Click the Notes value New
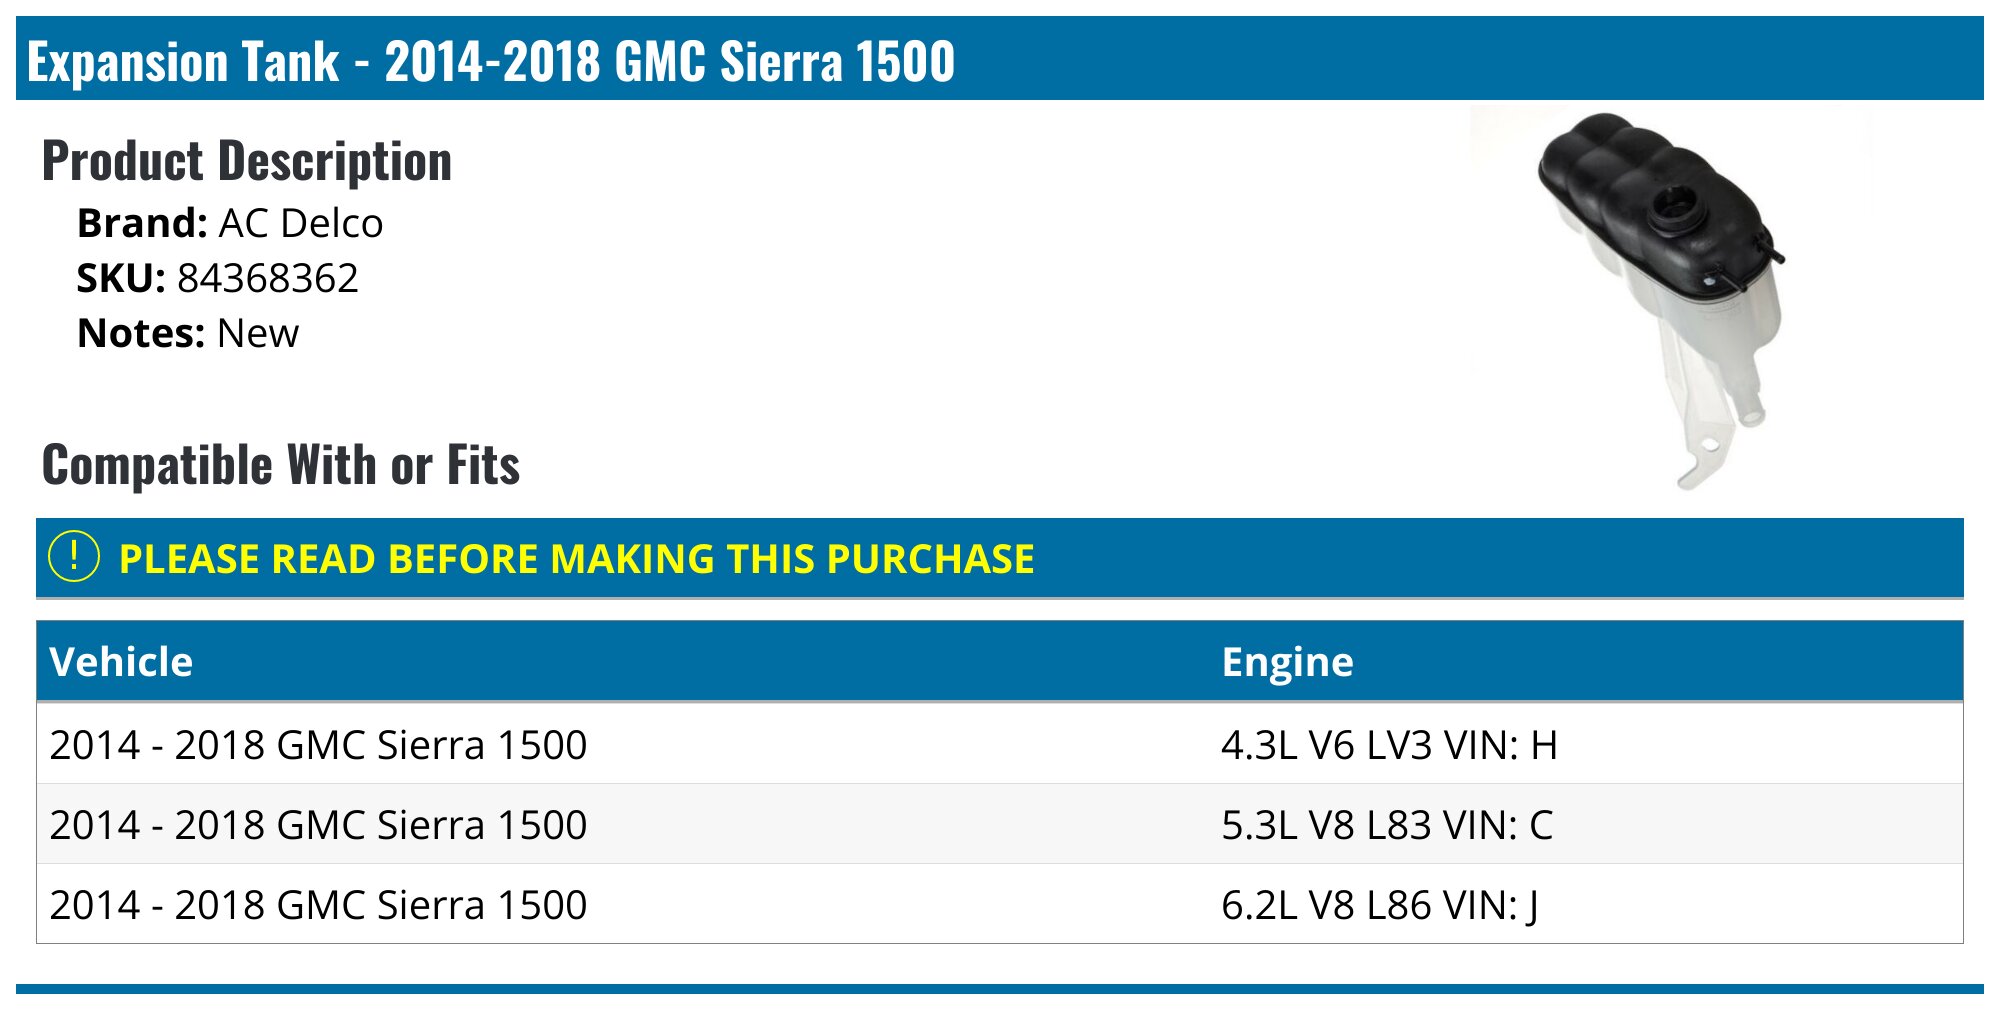2000x1010 pixels. pos(258,333)
